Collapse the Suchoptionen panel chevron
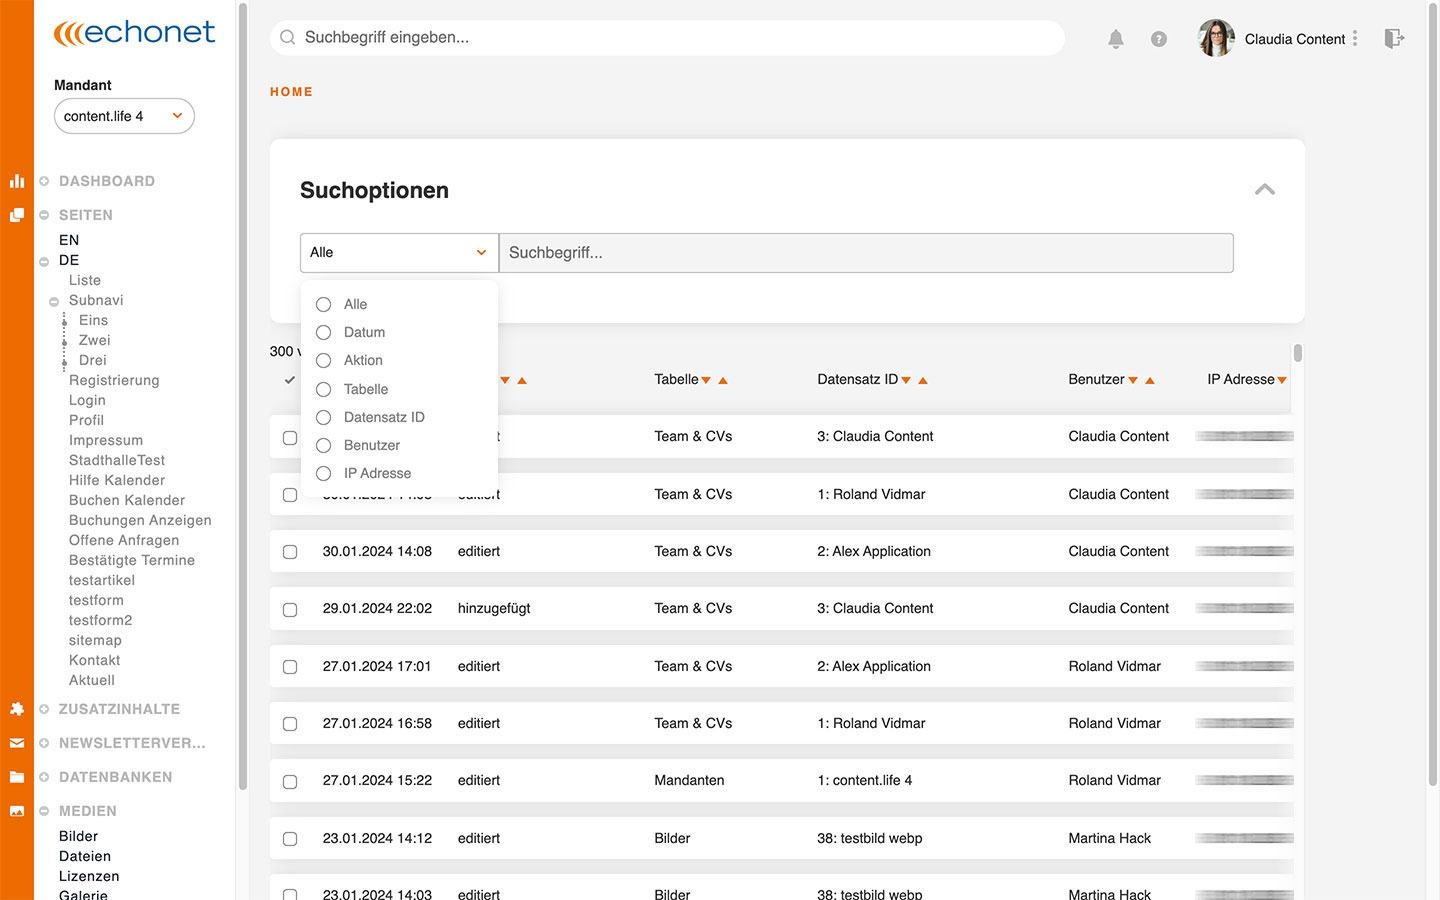 click(x=1265, y=190)
